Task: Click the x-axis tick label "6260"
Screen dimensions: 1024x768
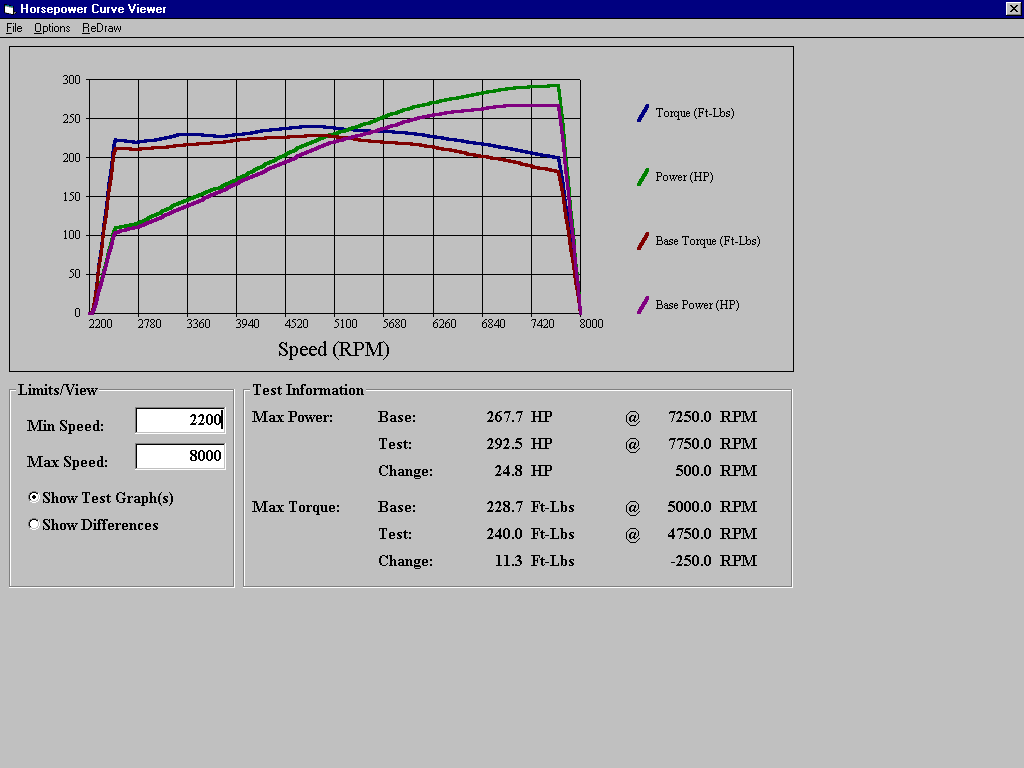Action: point(444,324)
